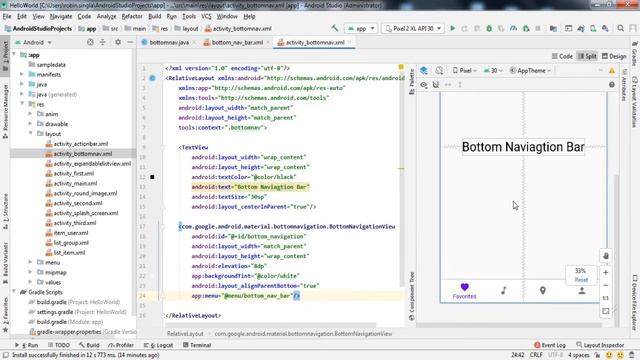
Task: Hide the project panel with minus icon
Action: point(130,42)
